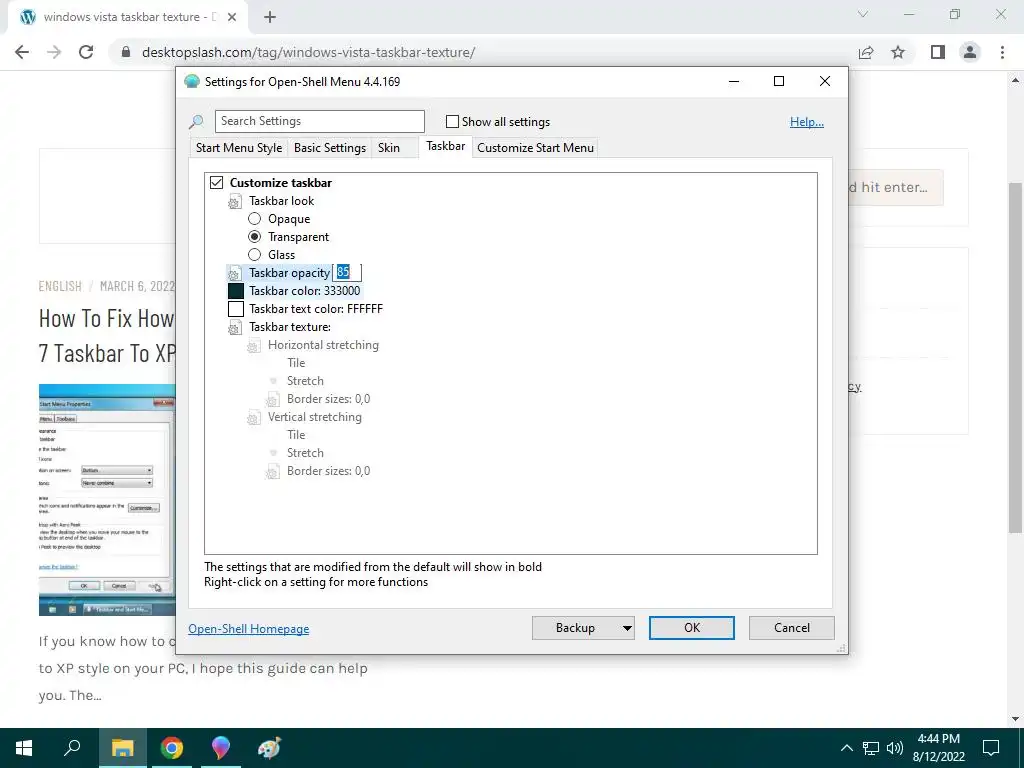The image size is (1024, 768).
Task: Click the webpage vertical scrollbar thumb
Action: coord(1016,358)
